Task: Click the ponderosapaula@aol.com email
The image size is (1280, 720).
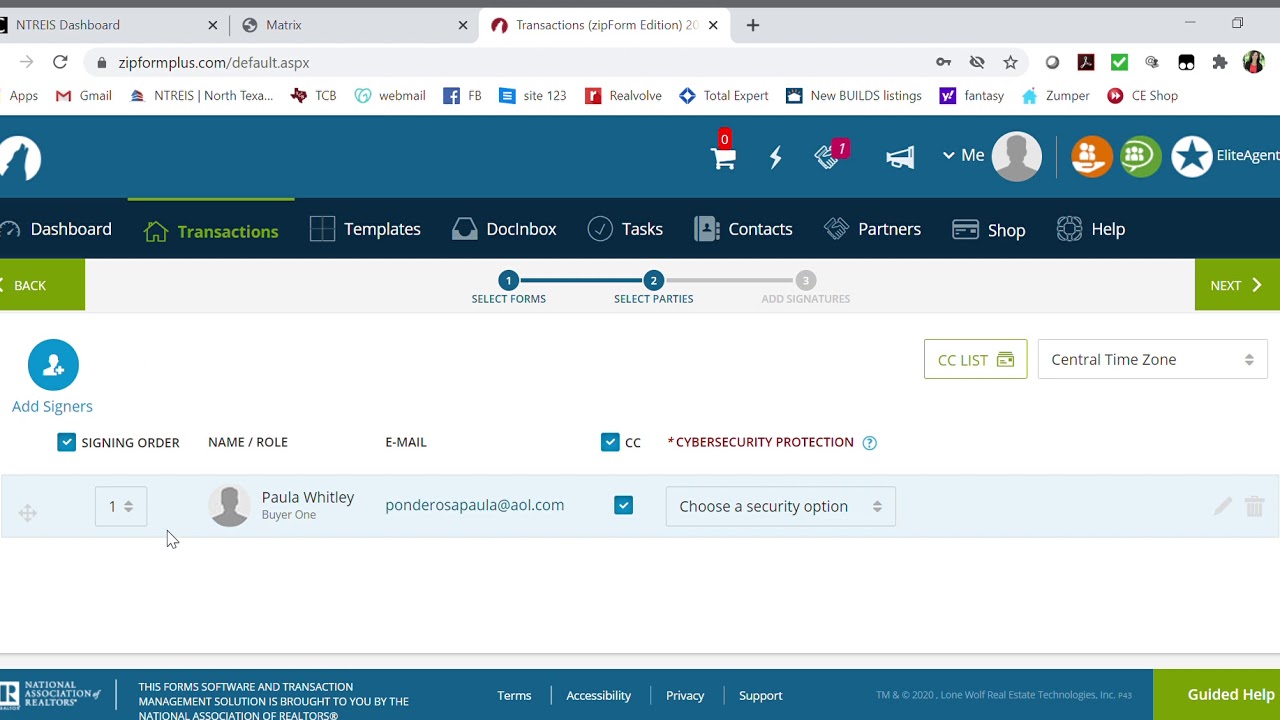Action: 474,505
